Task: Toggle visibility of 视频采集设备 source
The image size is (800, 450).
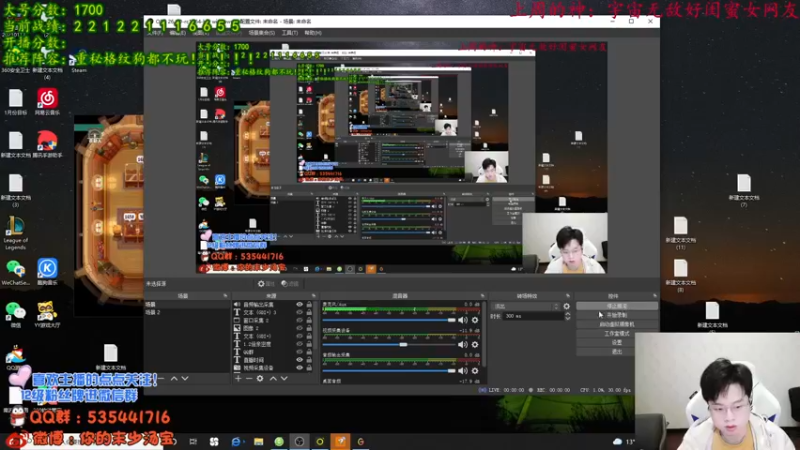Action: point(299,367)
